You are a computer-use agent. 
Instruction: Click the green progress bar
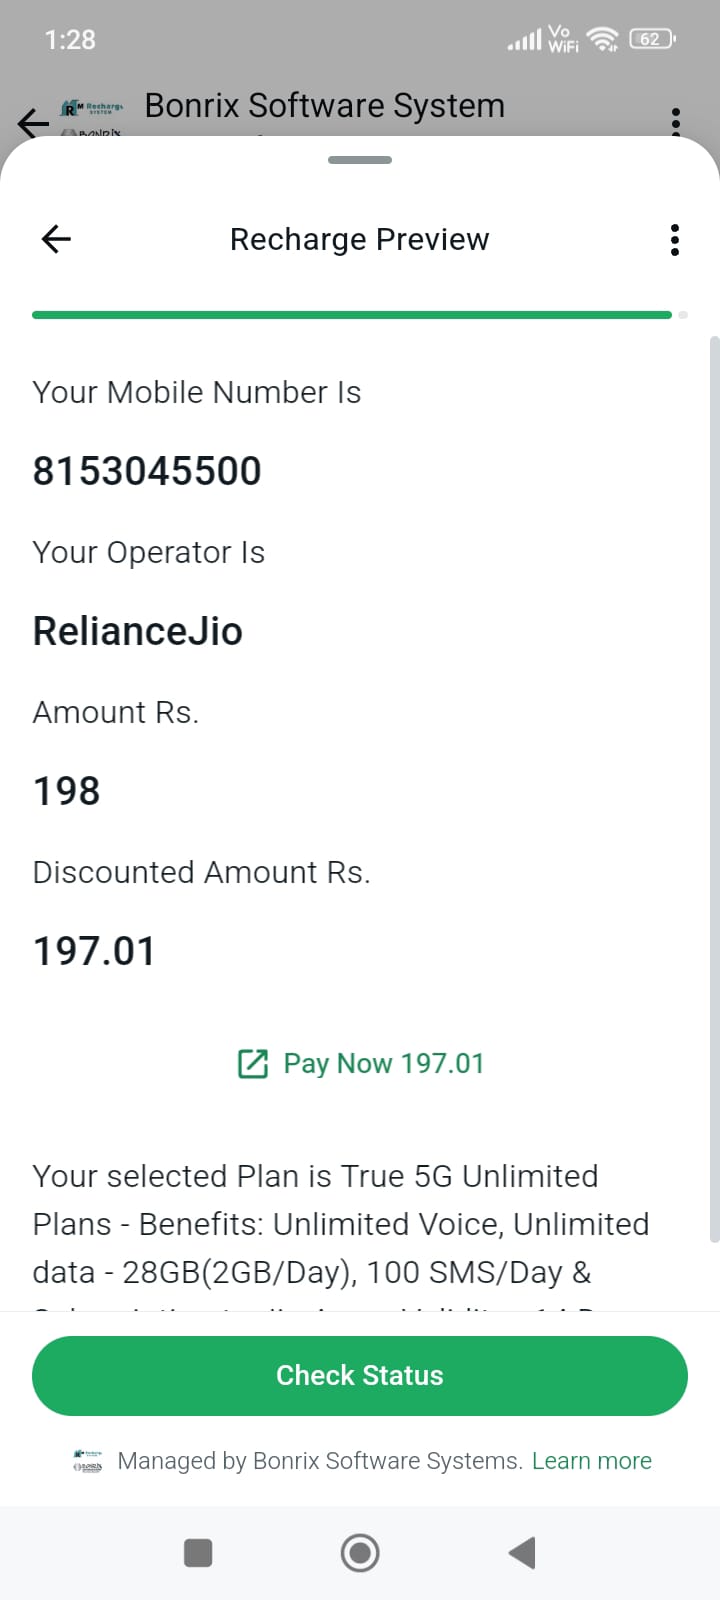click(352, 315)
